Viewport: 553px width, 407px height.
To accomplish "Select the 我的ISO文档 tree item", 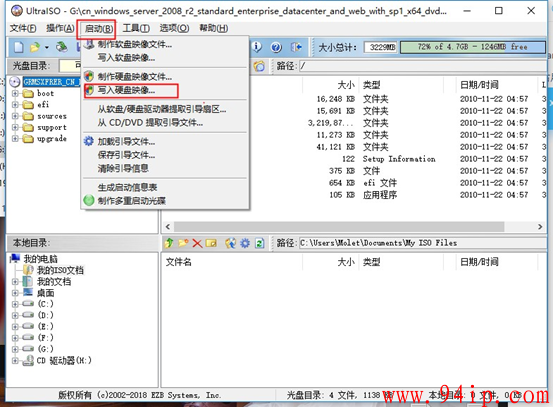I will point(60,270).
